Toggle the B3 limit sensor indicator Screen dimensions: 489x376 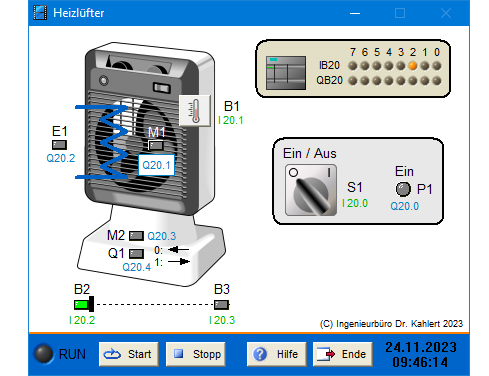[x=221, y=304]
